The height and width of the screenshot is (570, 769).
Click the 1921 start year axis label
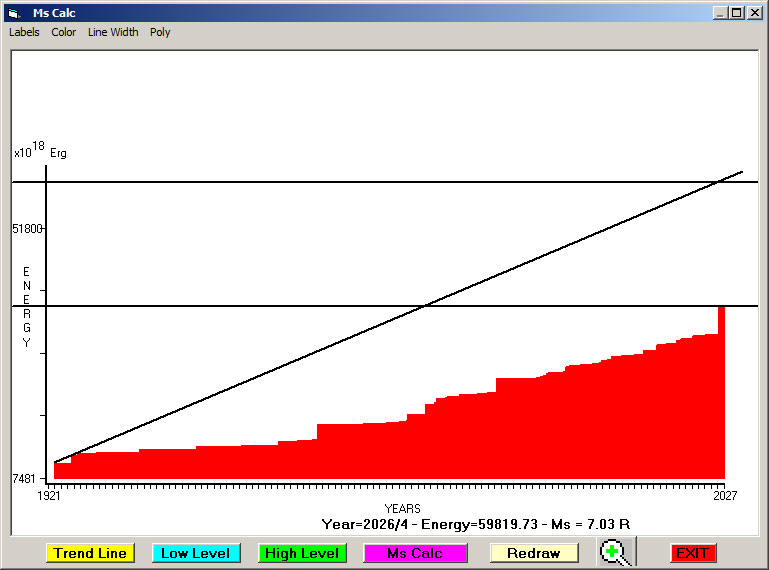49,495
